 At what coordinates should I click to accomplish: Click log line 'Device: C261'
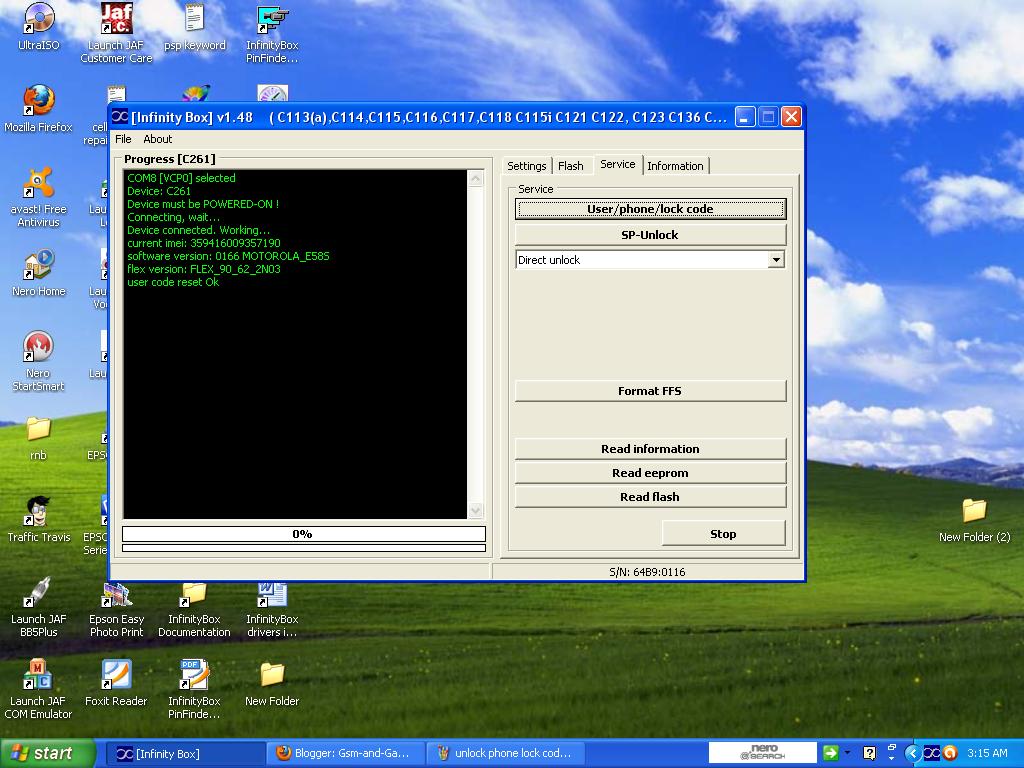[159, 191]
